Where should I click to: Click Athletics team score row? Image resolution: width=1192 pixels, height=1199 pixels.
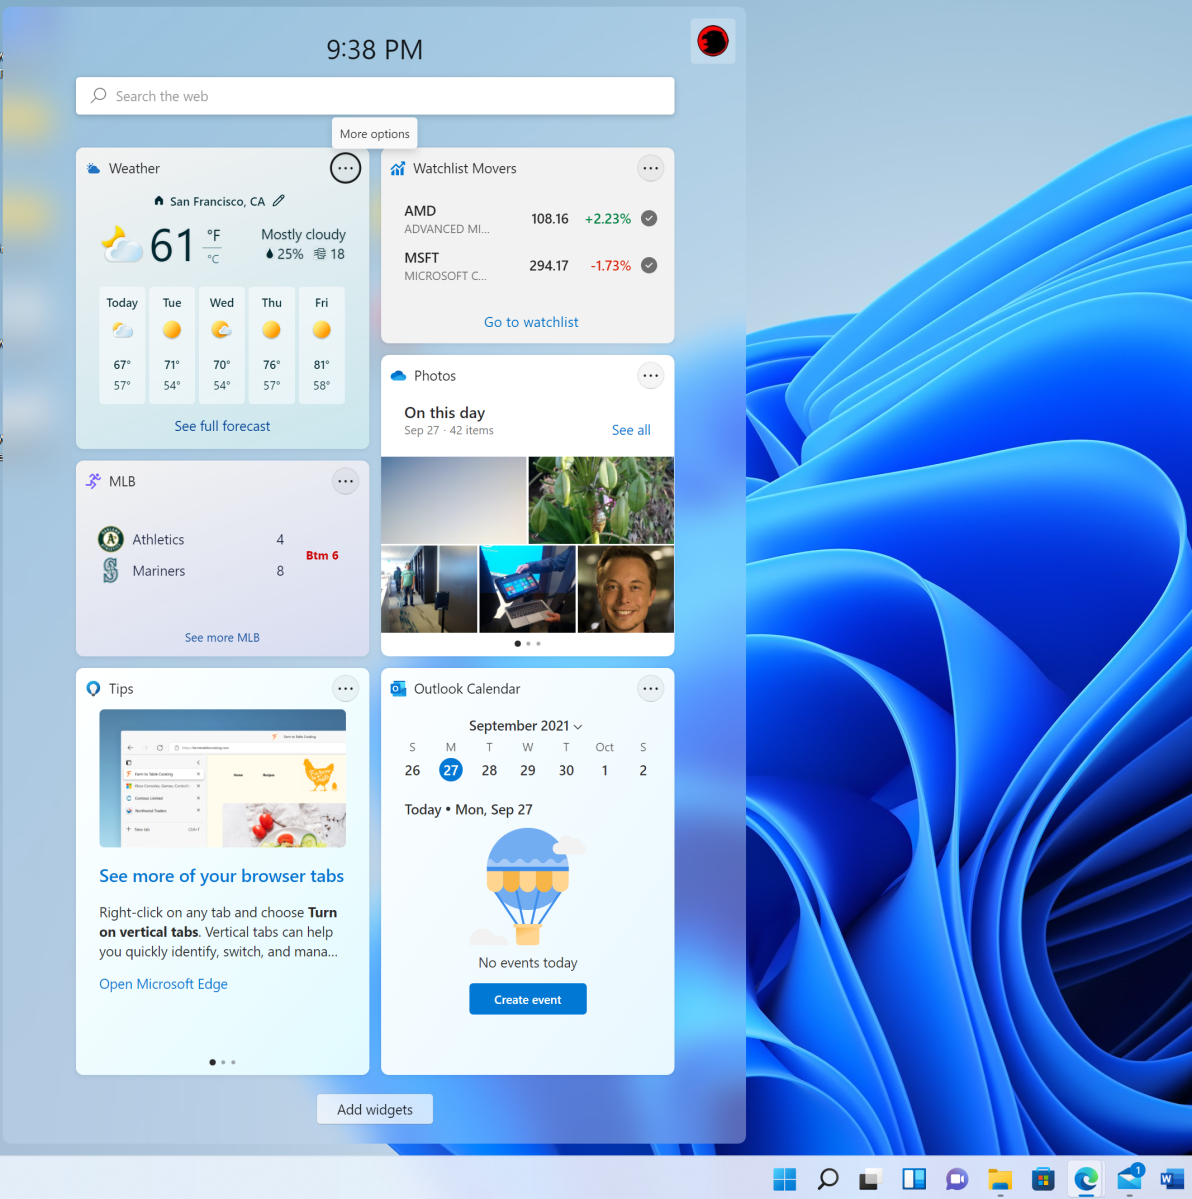(191, 539)
